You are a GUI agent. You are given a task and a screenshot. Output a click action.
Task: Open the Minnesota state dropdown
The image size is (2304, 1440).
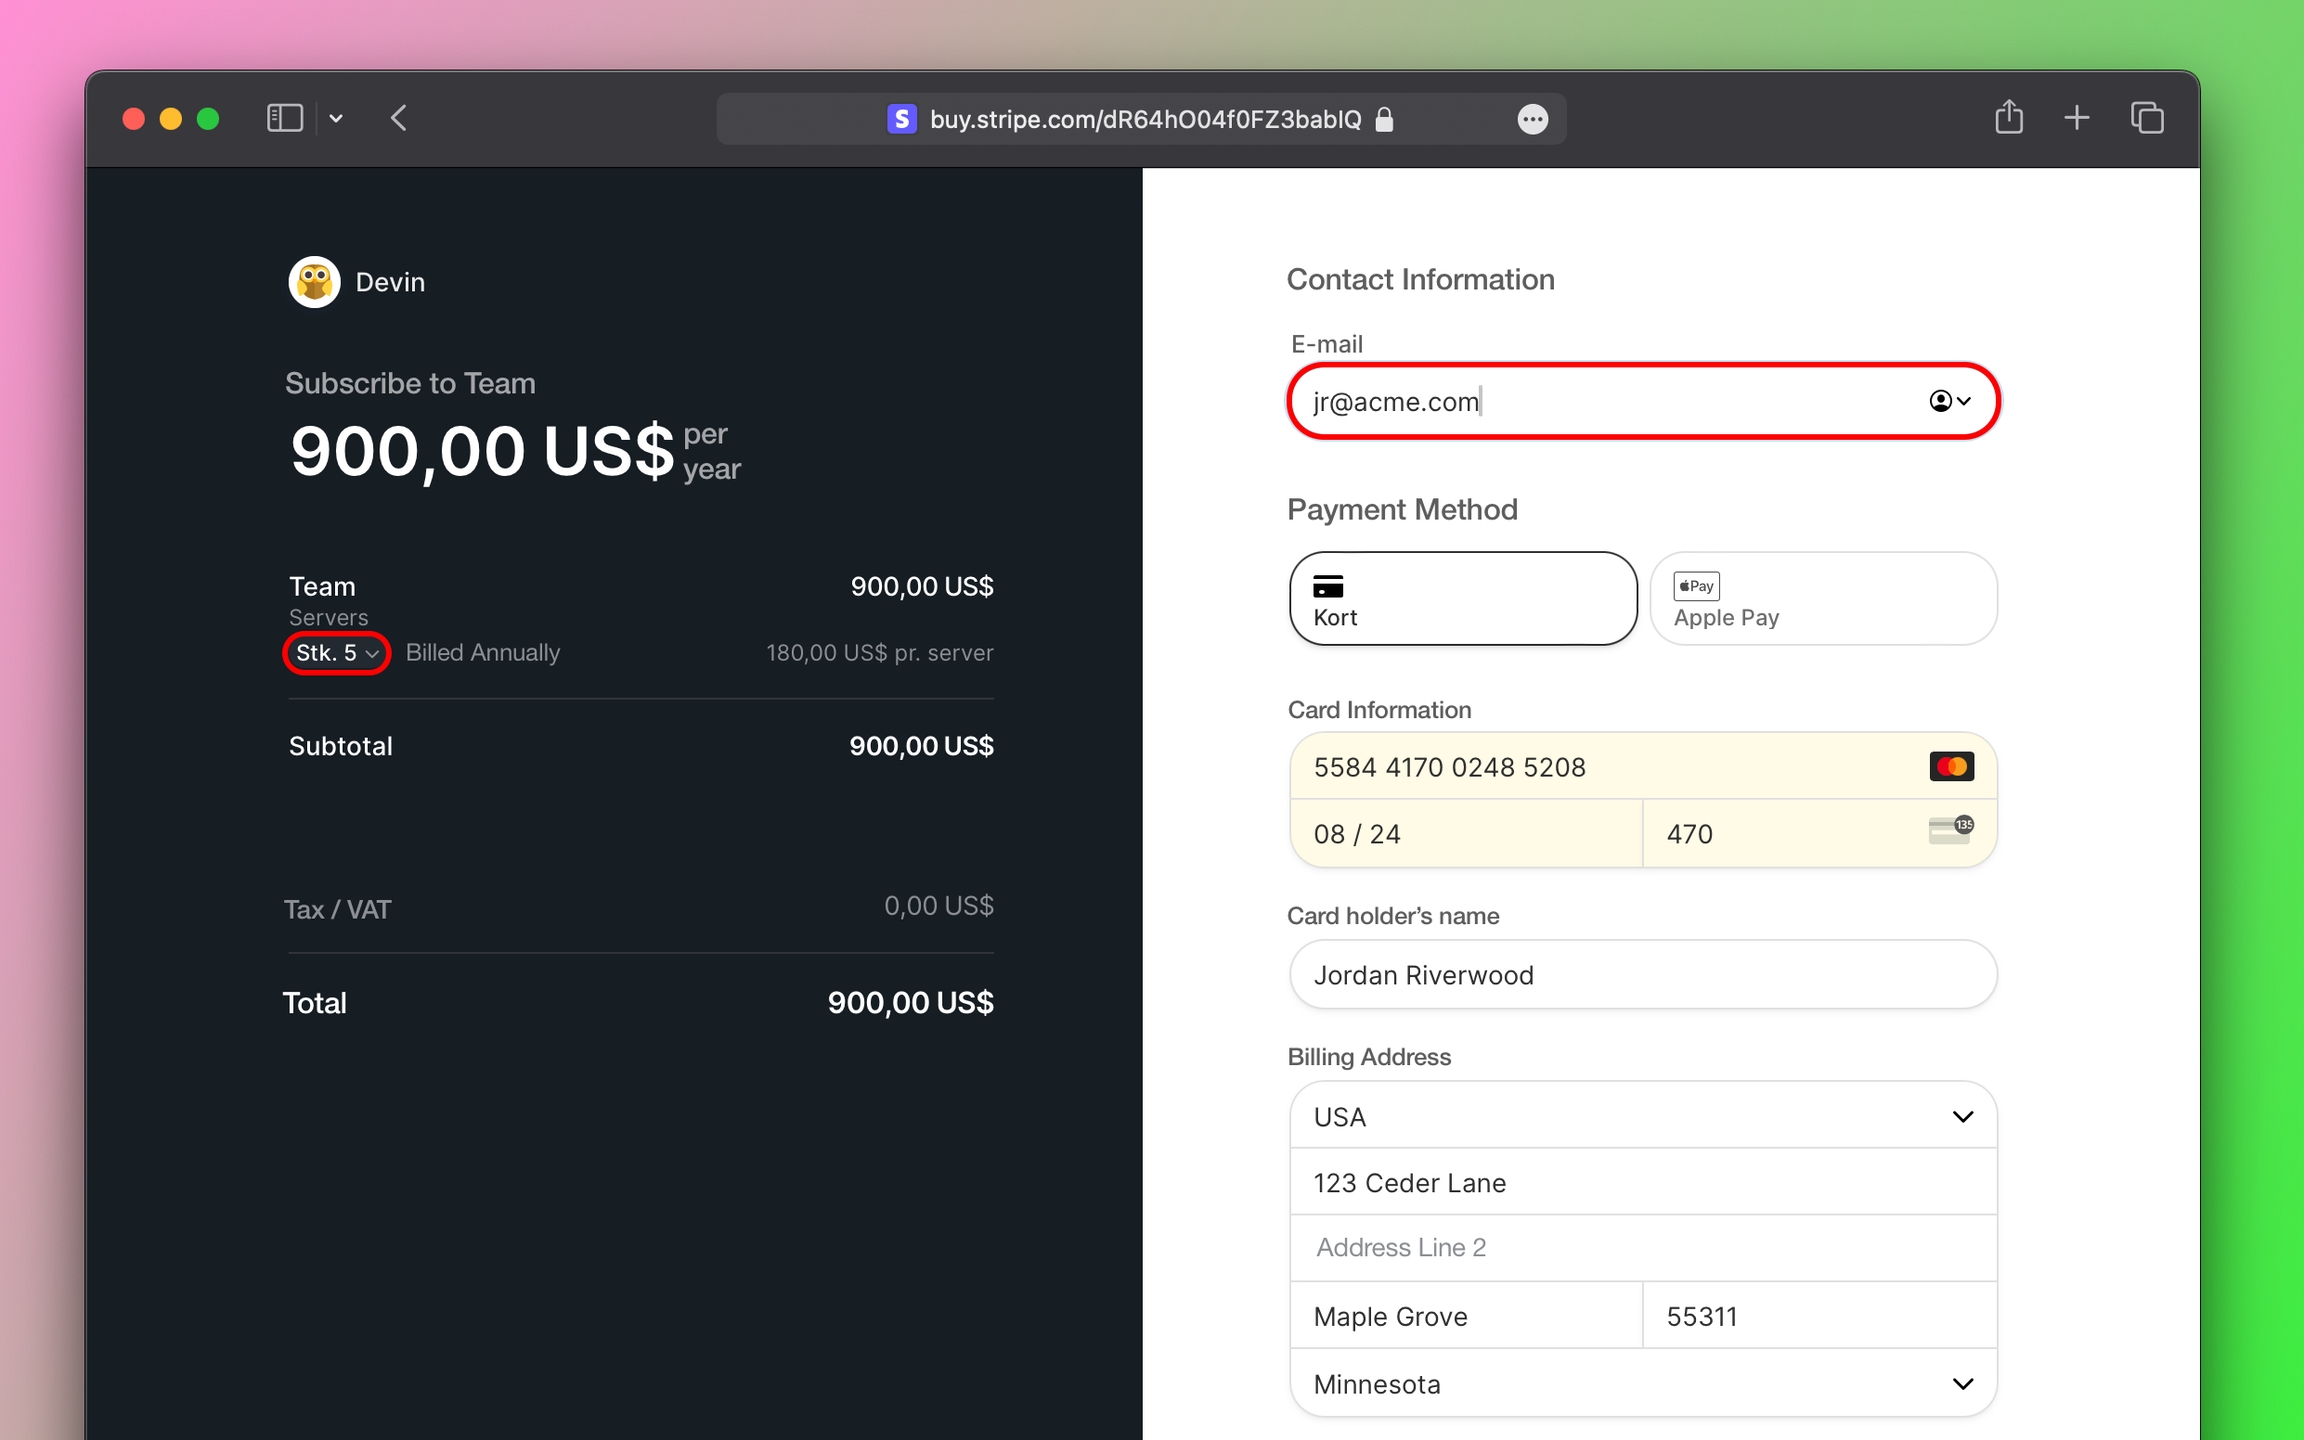1642,1384
